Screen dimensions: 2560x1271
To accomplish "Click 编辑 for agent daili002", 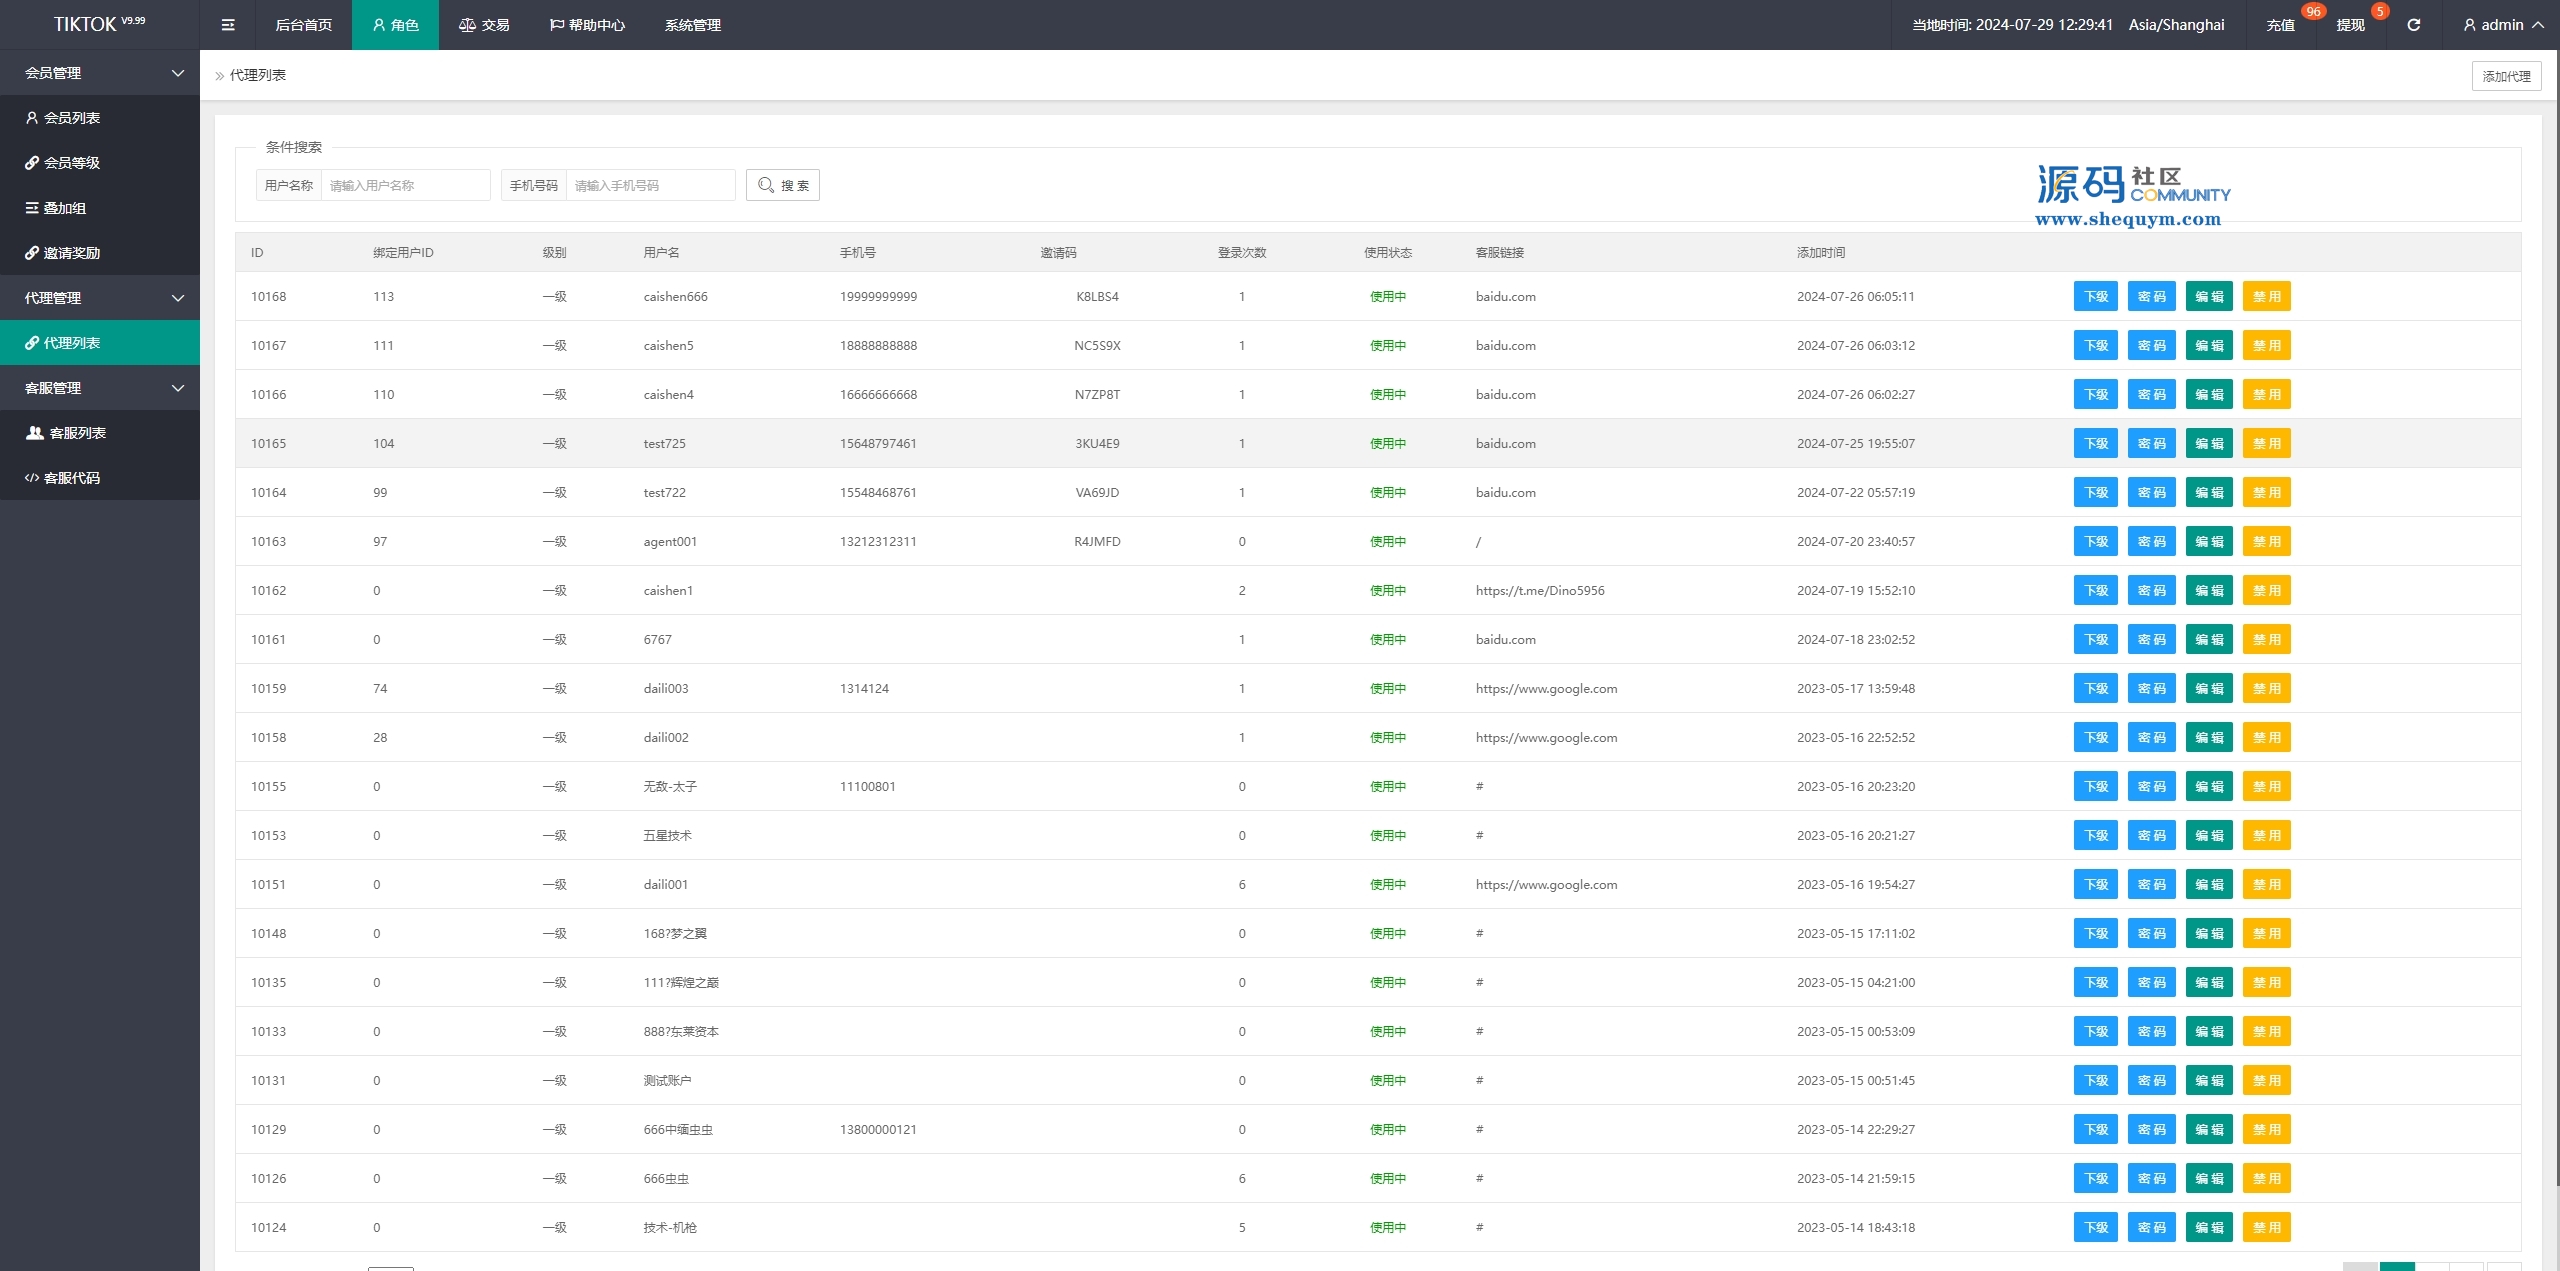I will [x=2209, y=738].
